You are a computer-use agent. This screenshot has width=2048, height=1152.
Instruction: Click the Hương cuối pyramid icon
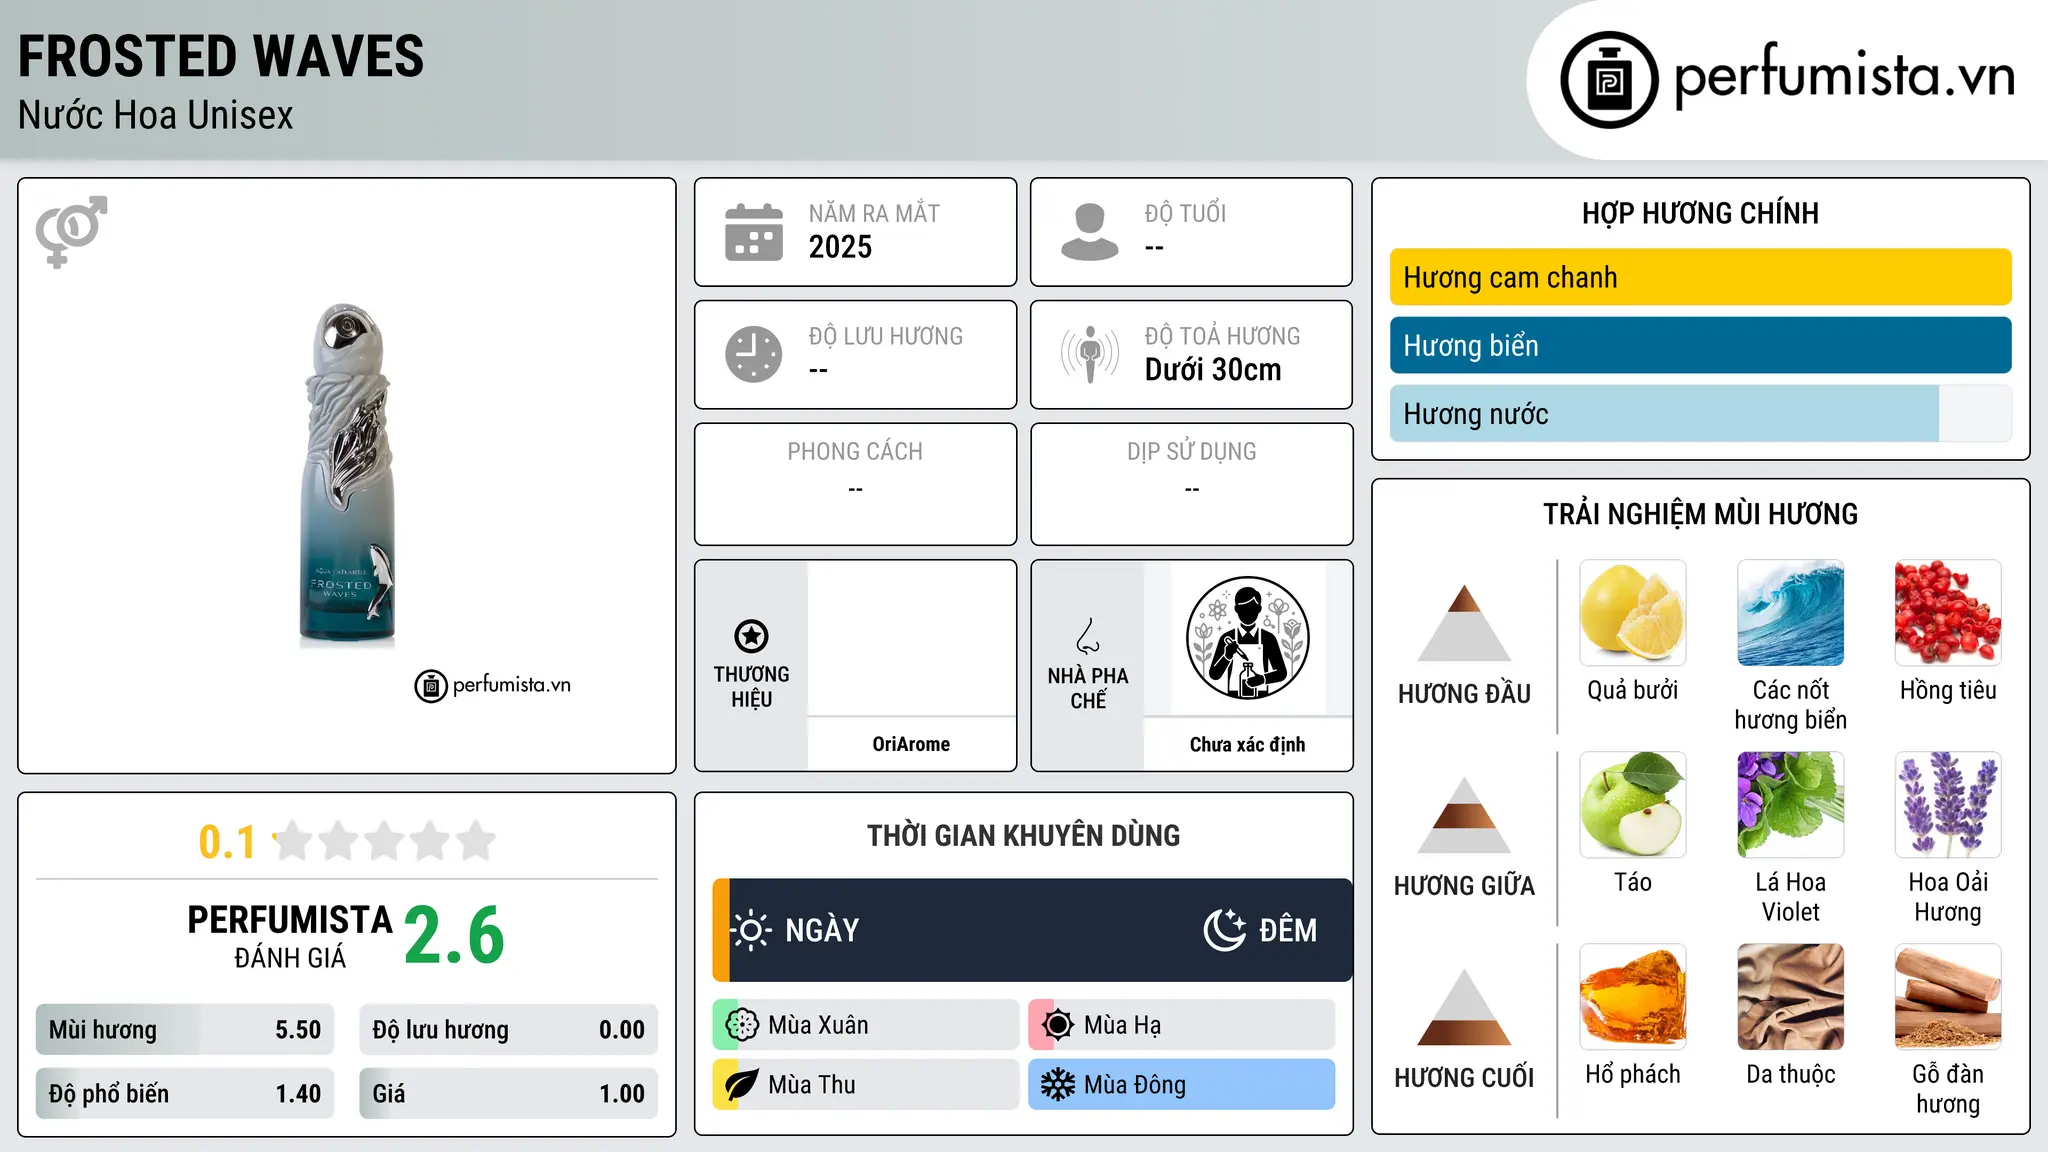1464,1007
